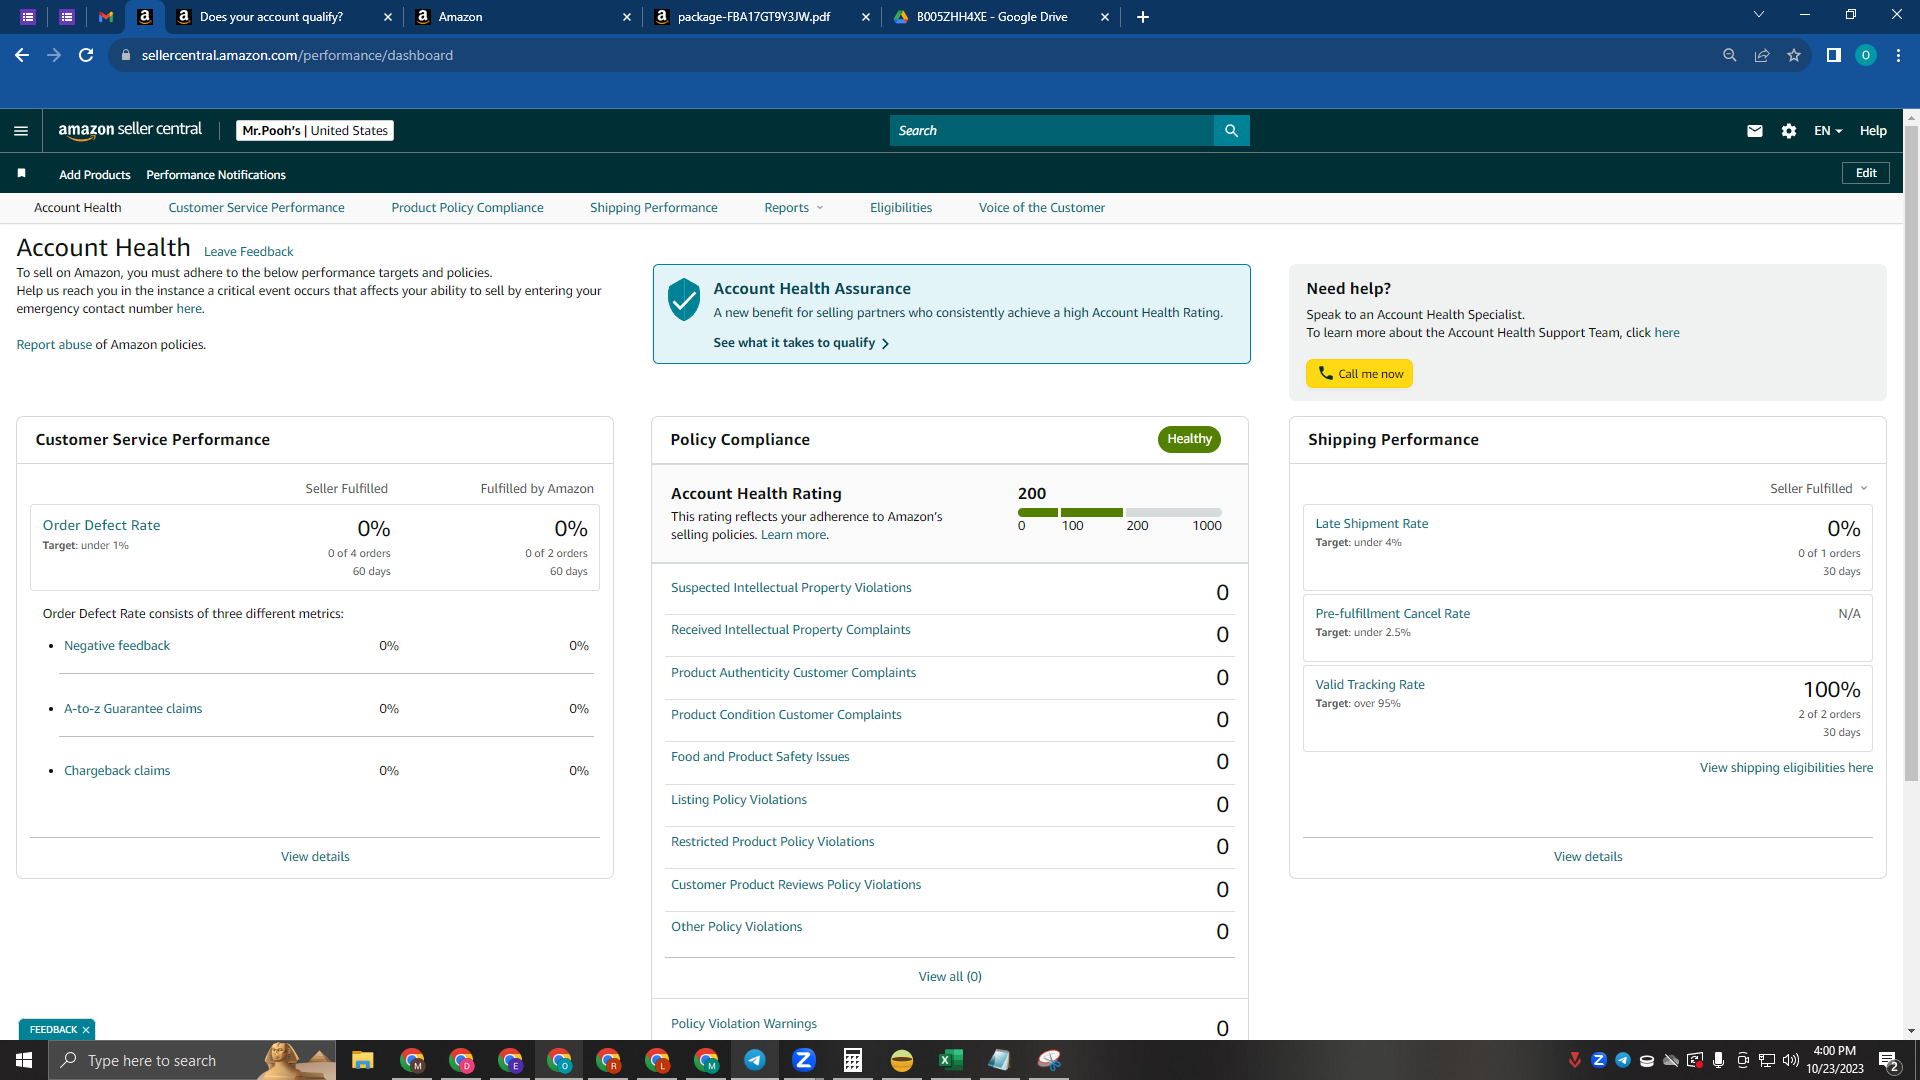Open the Chrome profile avatar
The width and height of the screenshot is (1920, 1080).
click(1865, 55)
